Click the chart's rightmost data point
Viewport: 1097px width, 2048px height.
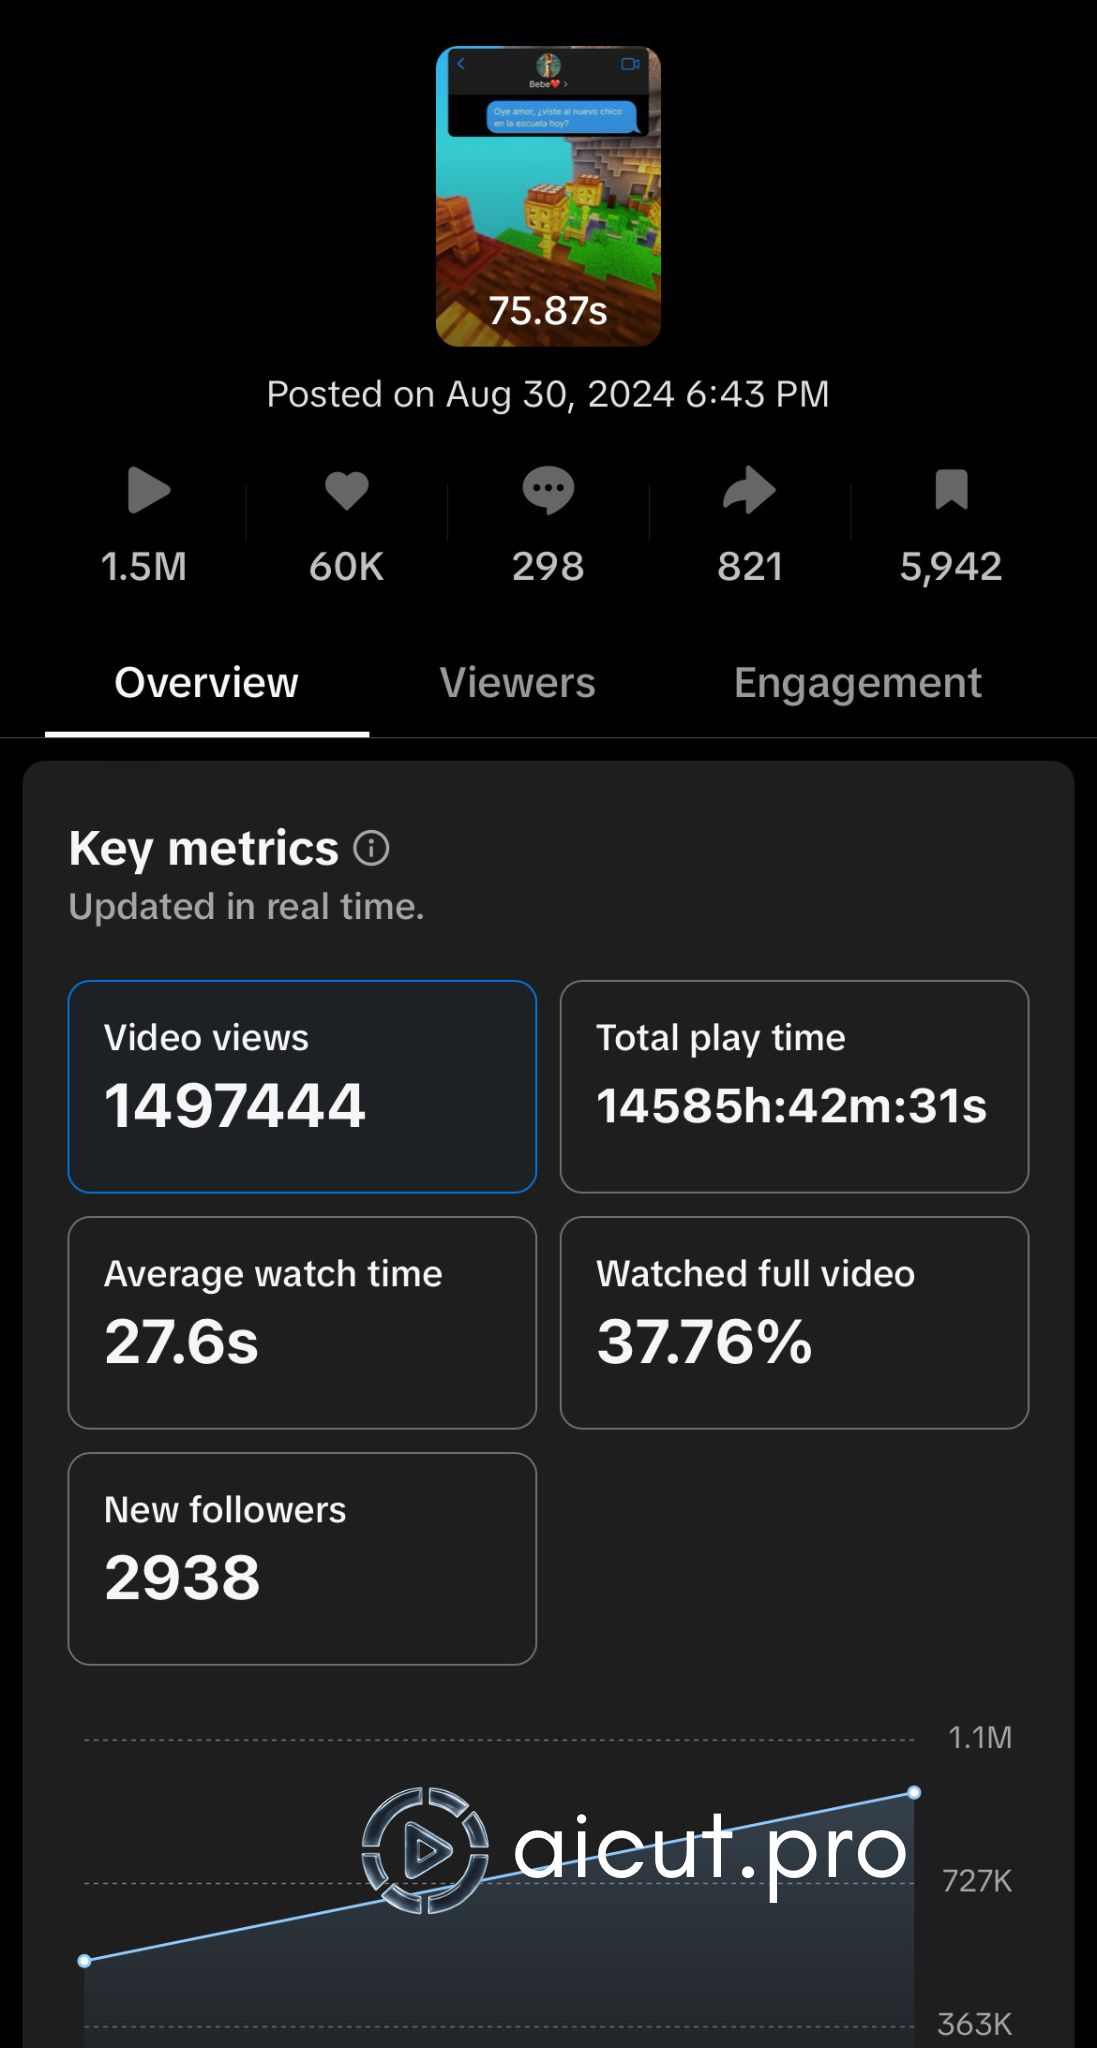914,1793
